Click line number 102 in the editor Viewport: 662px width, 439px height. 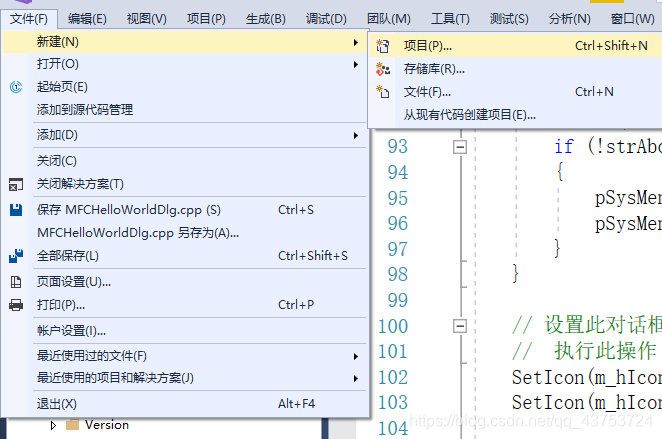393,377
